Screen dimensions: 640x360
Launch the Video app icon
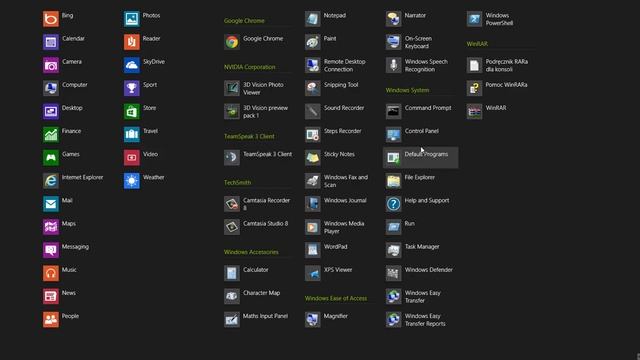pos(132,158)
